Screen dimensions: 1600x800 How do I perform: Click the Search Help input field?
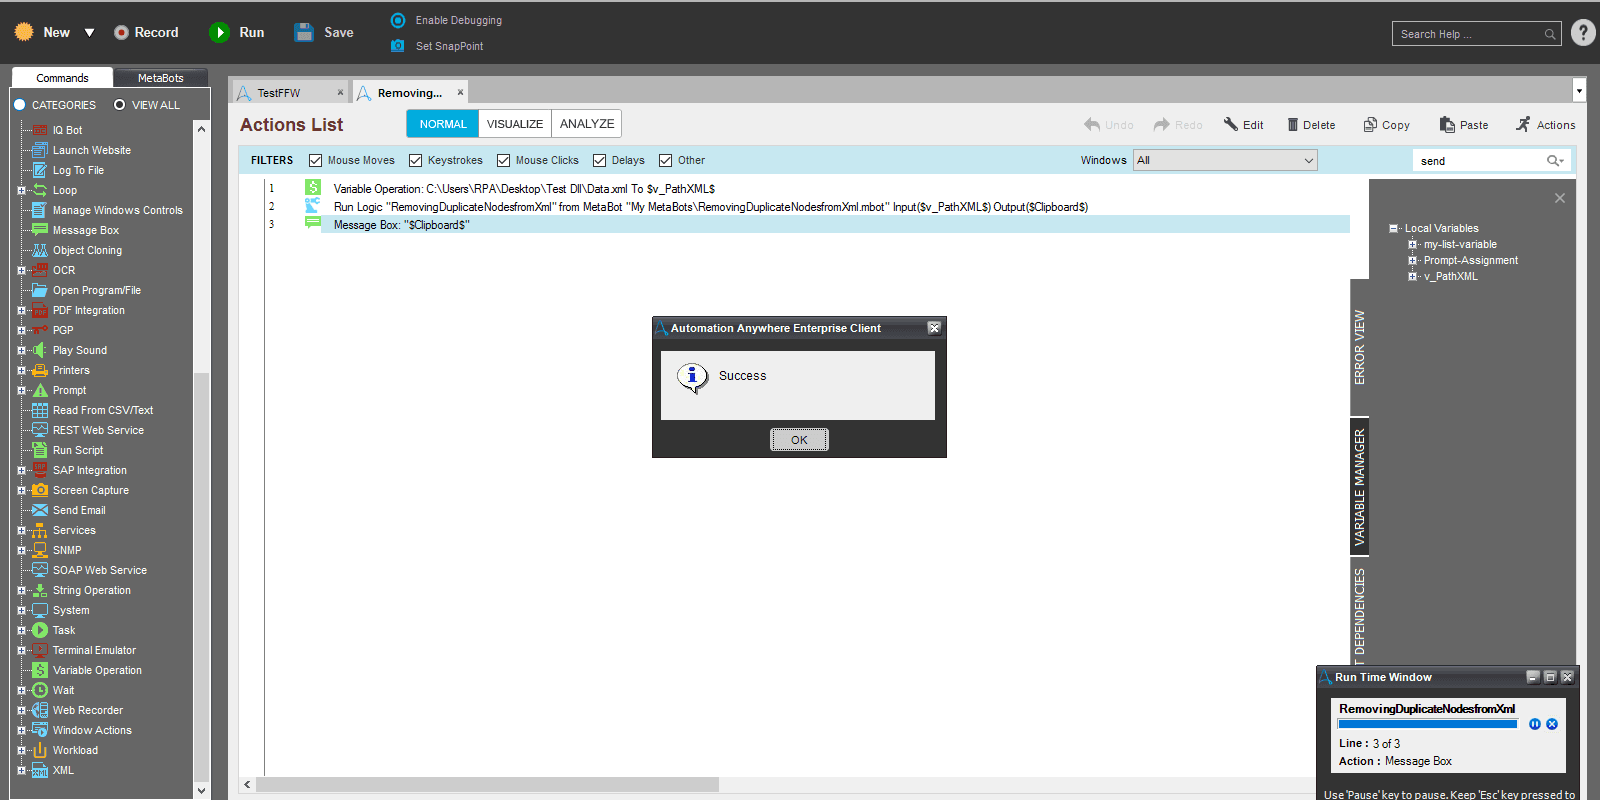(1476, 34)
